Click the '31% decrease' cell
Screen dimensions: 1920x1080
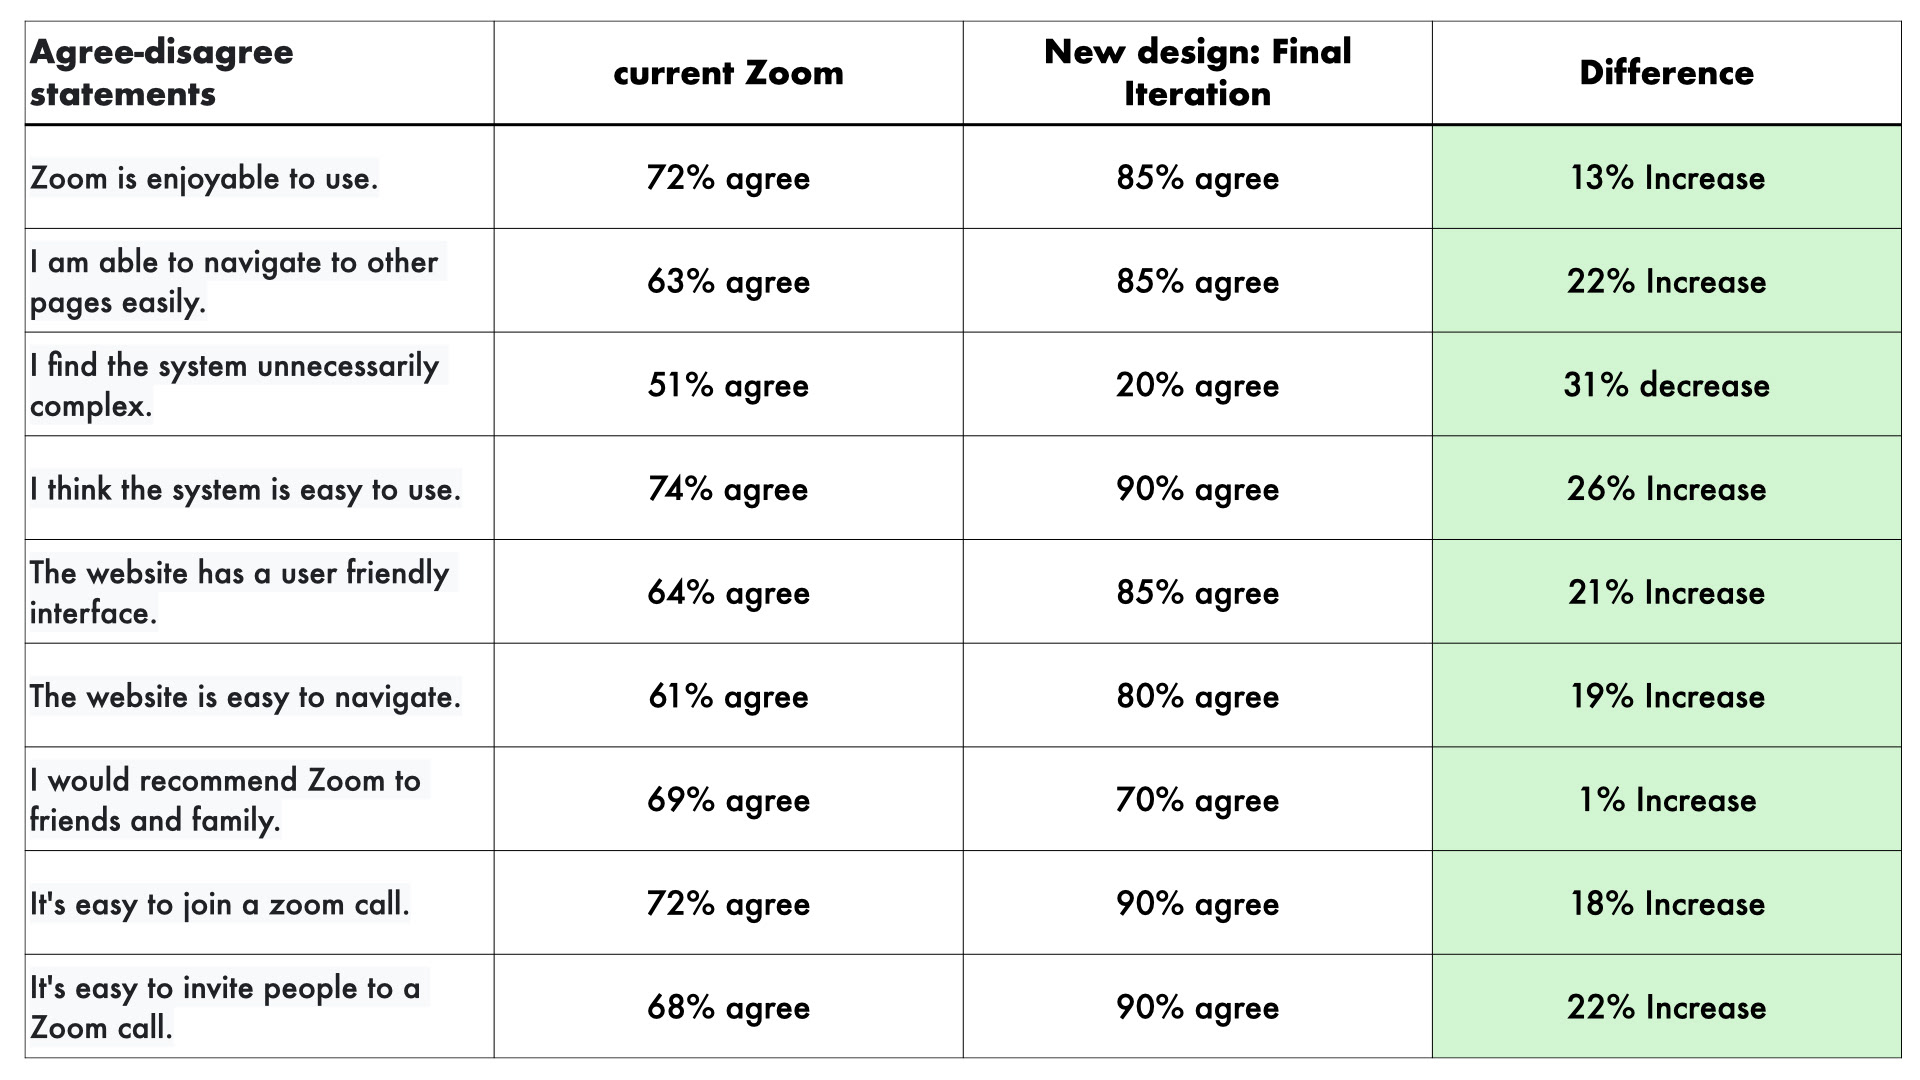point(1666,385)
